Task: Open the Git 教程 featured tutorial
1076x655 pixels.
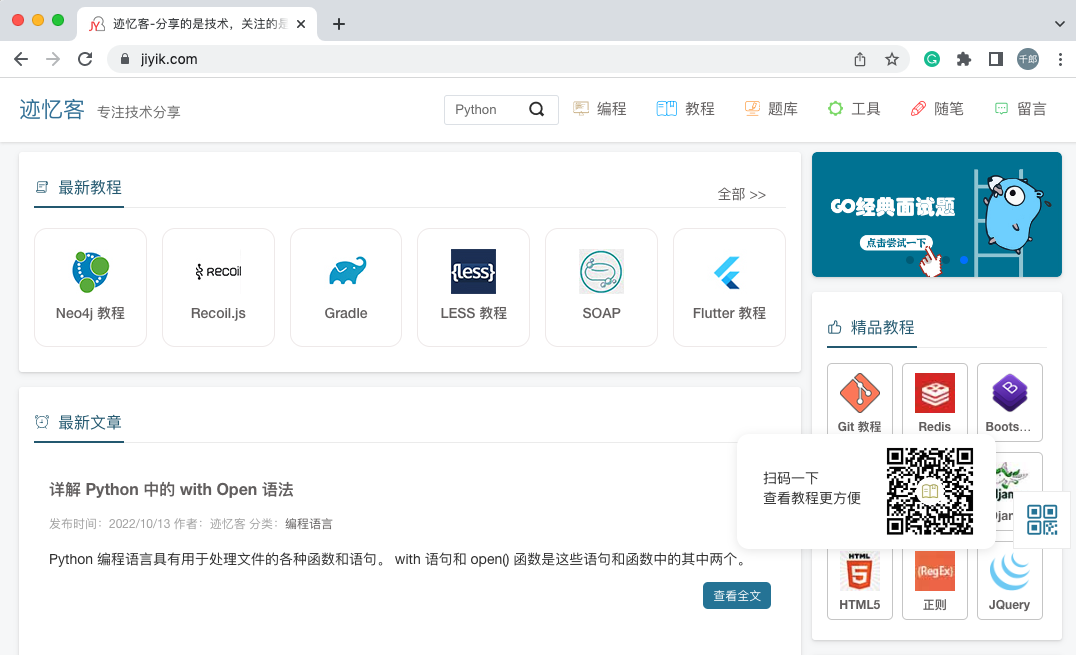Action: 860,402
